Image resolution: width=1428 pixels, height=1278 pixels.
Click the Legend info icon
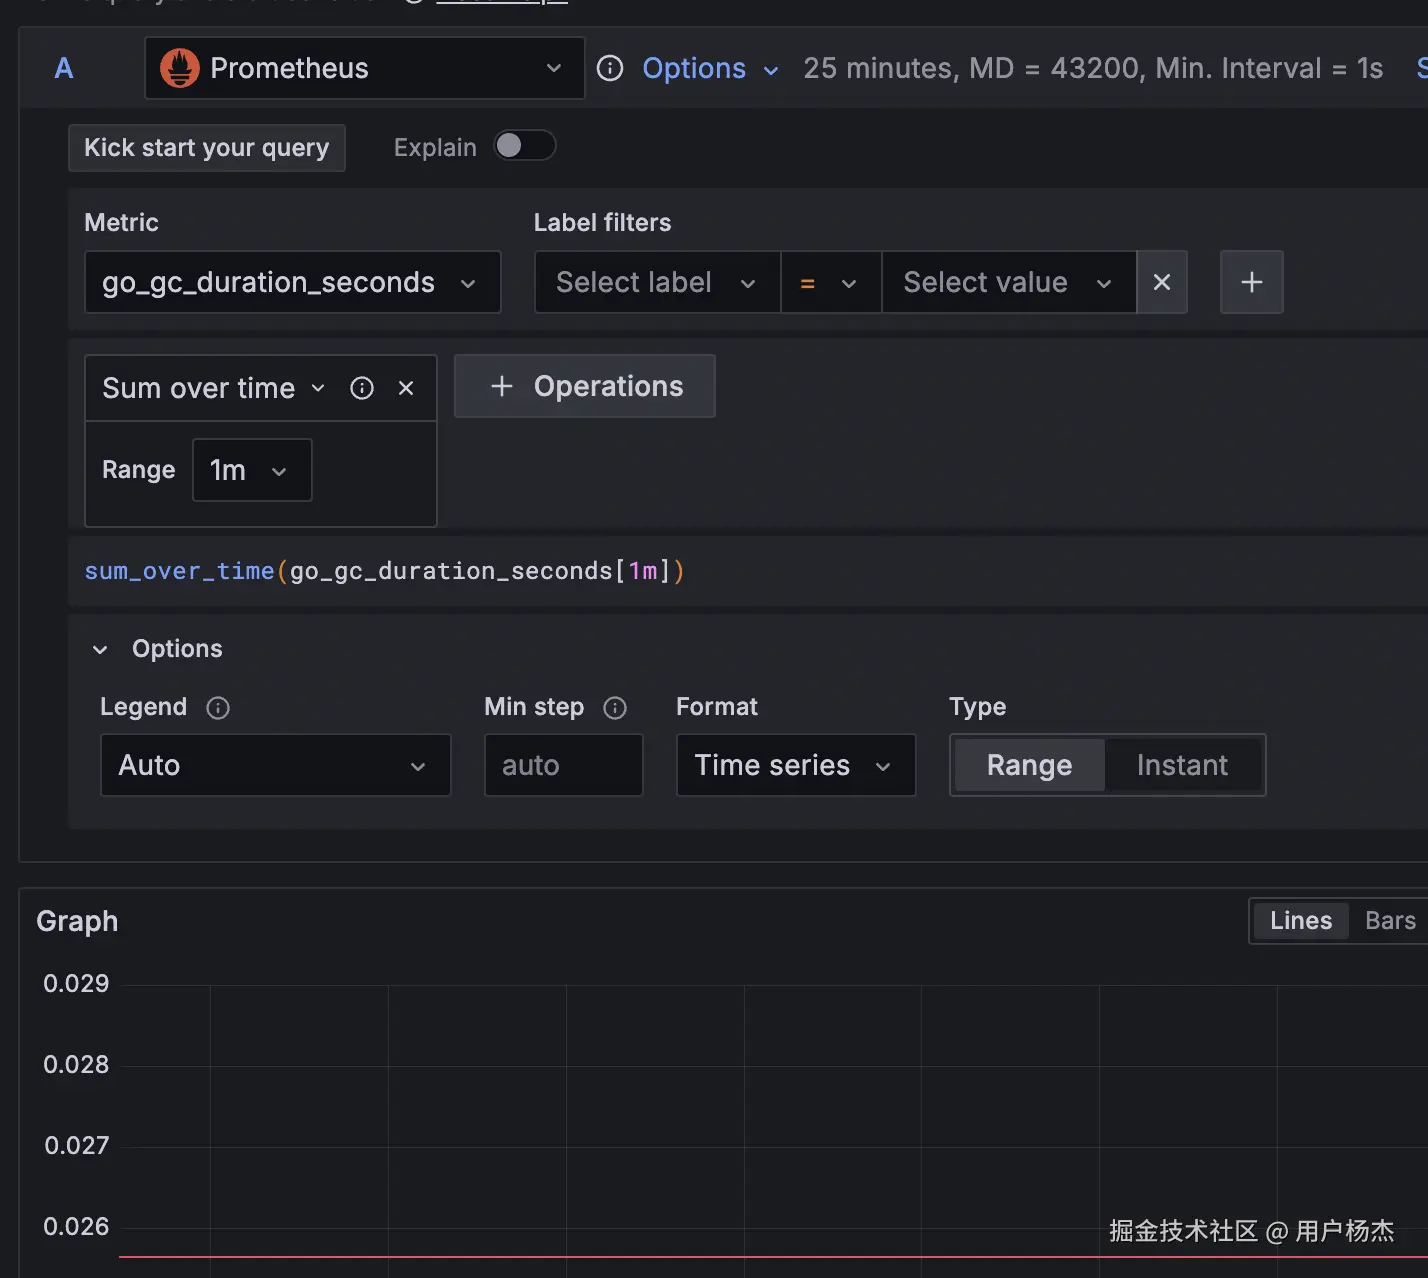point(218,708)
